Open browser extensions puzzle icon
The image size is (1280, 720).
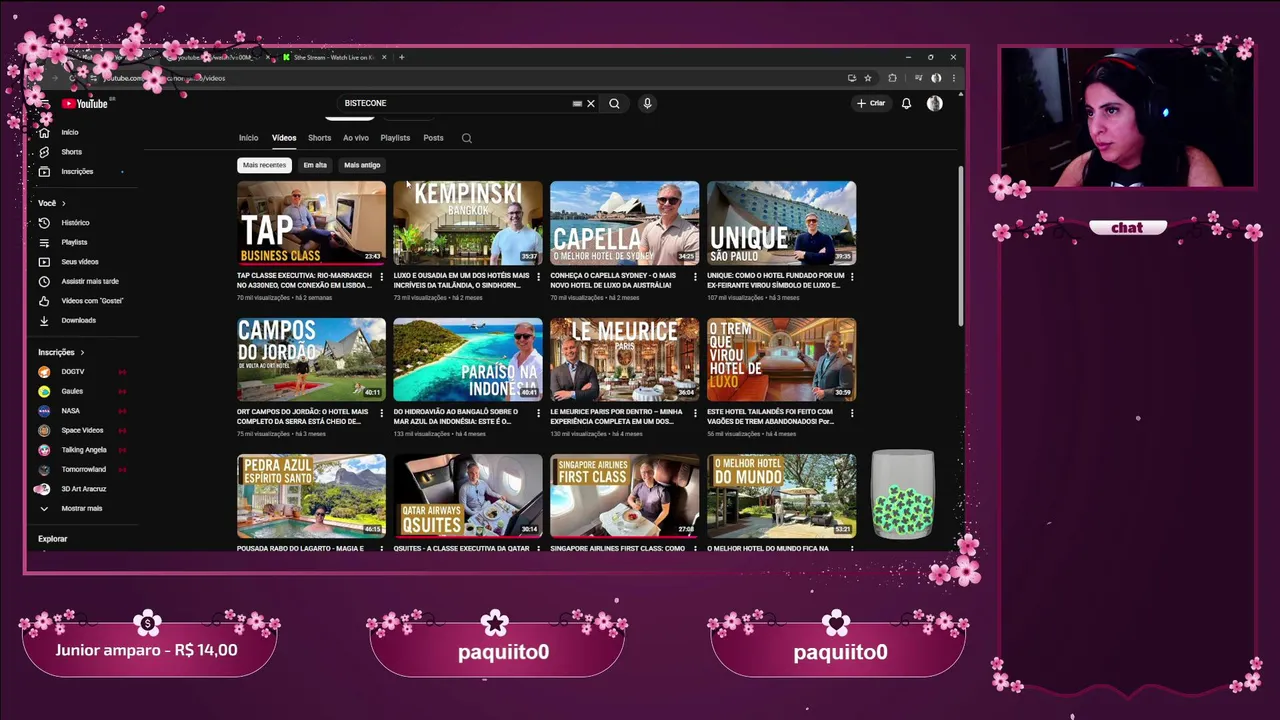[892, 78]
